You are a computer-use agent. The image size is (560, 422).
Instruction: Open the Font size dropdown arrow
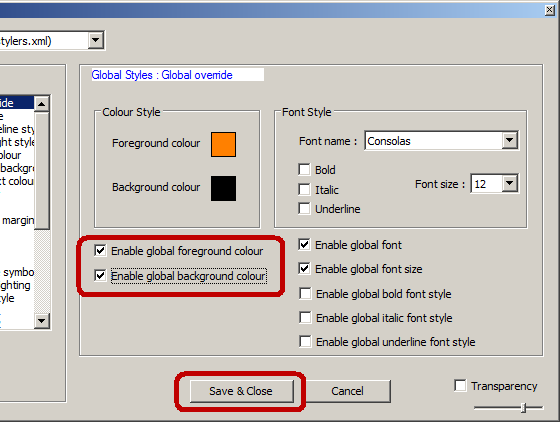[x=510, y=184]
